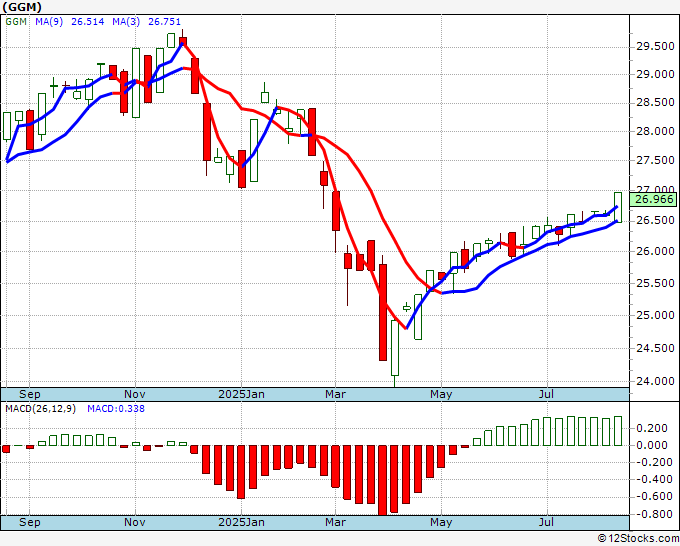This screenshot has height=546, width=680.
Task: Click the 24.000 price axis label
Action: (655, 381)
